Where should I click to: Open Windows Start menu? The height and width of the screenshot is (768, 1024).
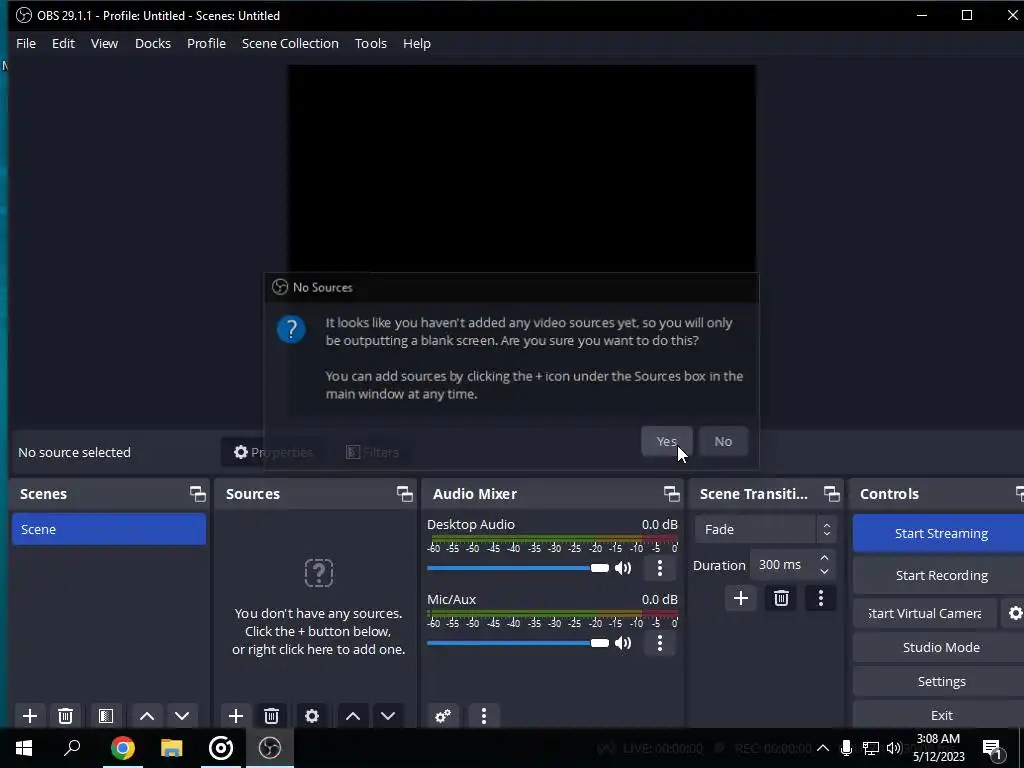pyautogui.click(x=24, y=748)
